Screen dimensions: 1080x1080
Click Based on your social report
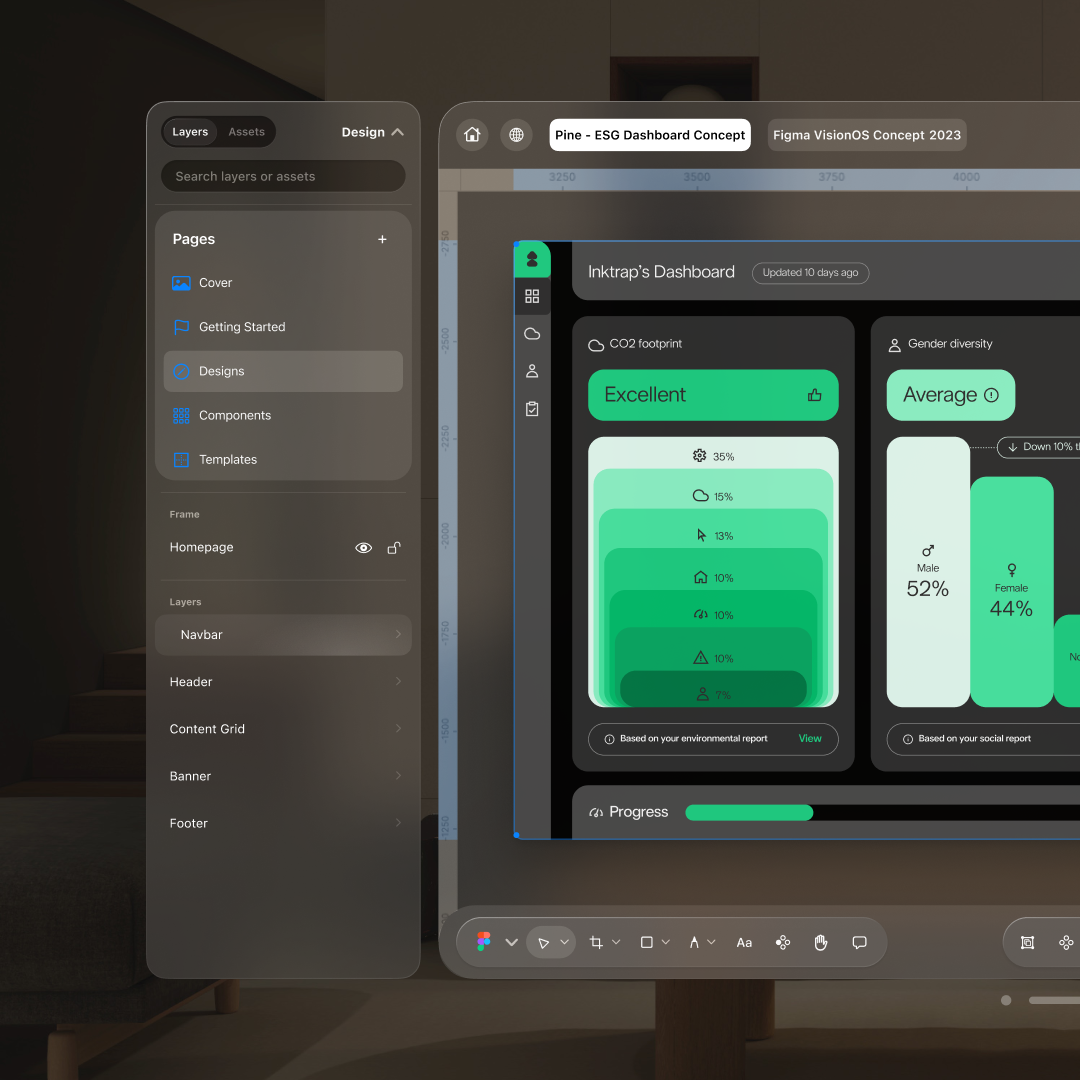pyautogui.click(x=974, y=738)
